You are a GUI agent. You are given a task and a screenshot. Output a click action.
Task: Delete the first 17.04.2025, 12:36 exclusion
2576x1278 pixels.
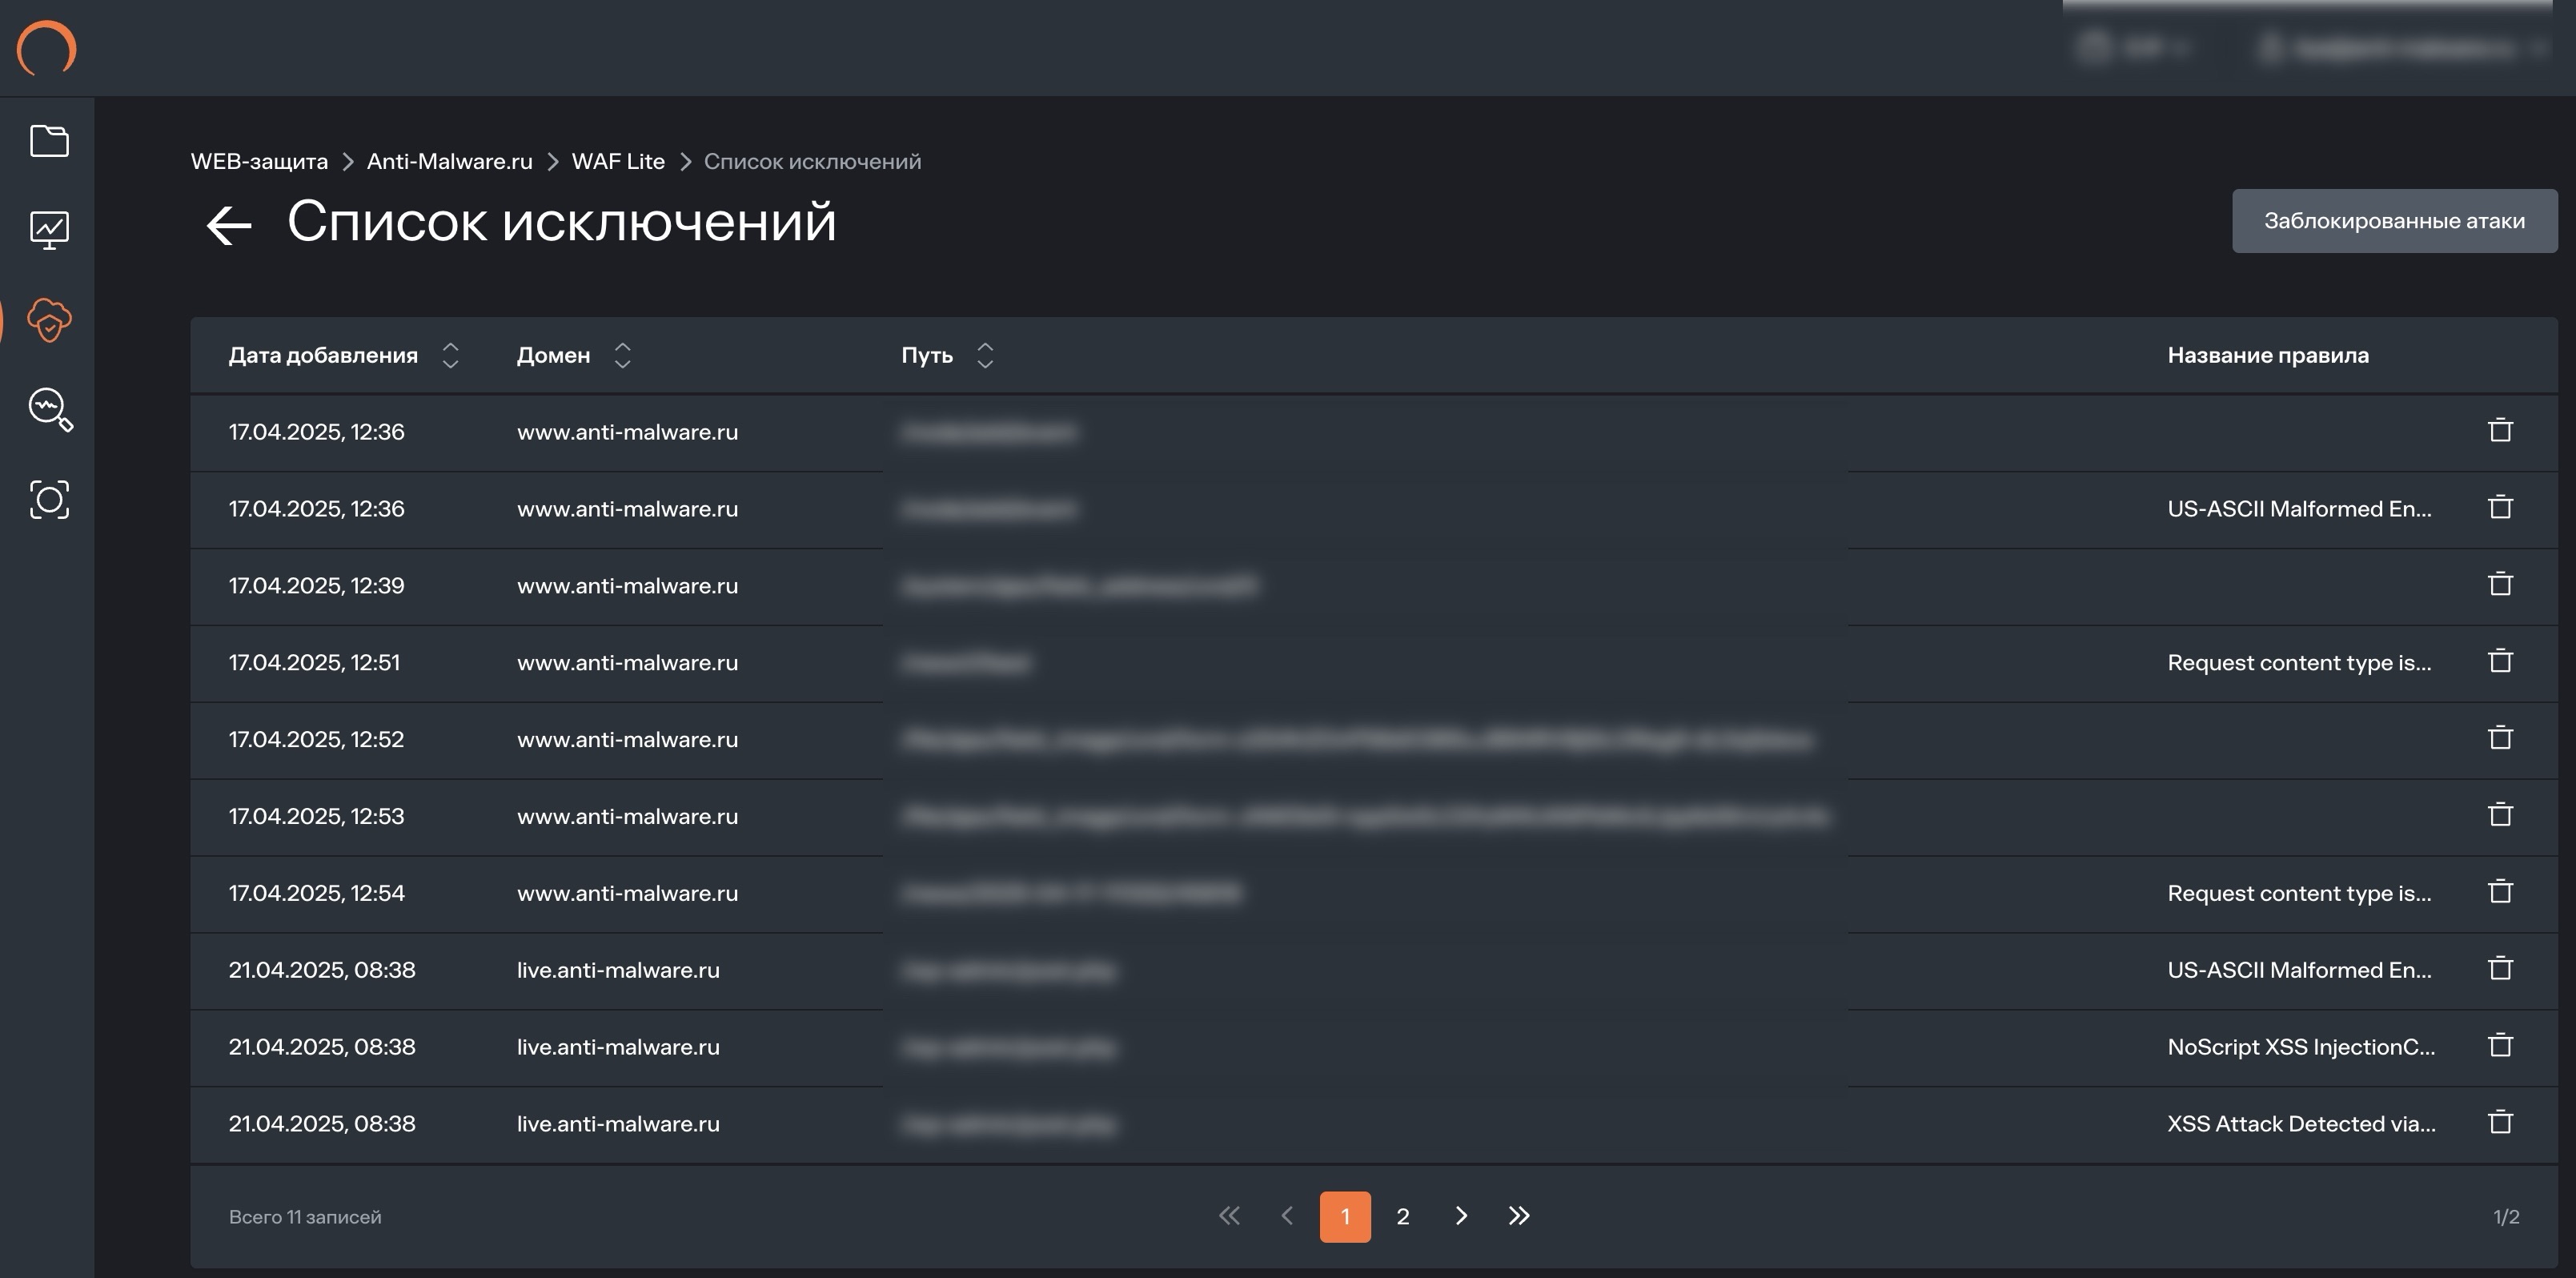pyautogui.click(x=2500, y=430)
